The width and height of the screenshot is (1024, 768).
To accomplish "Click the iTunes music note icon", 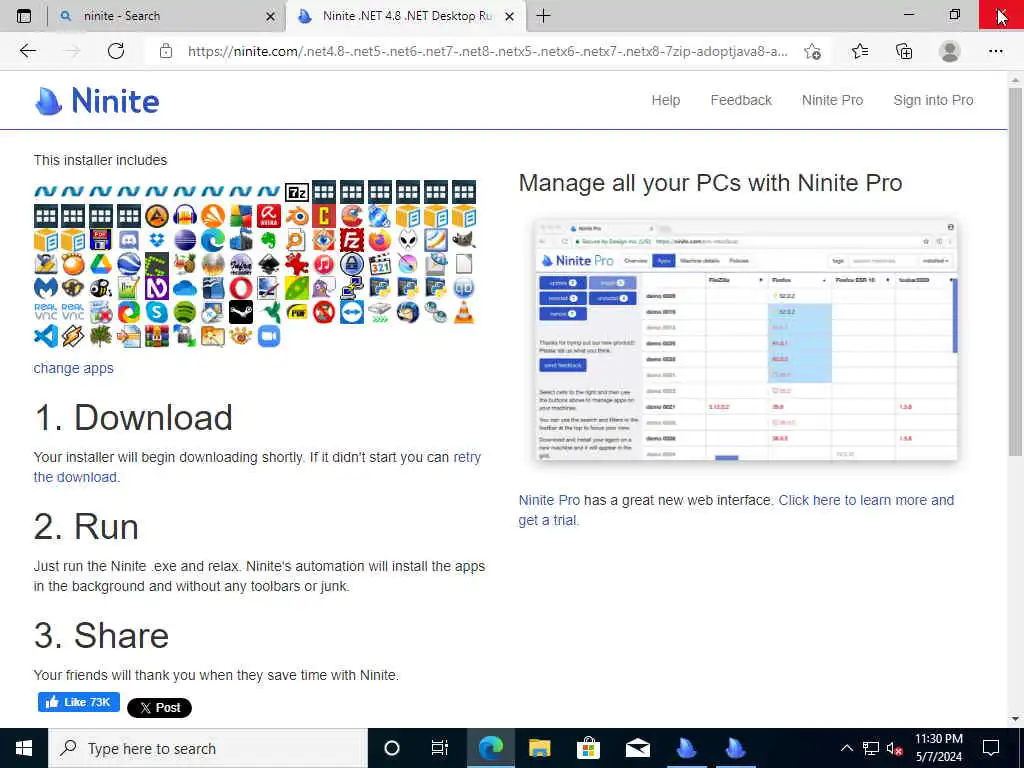I will (324, 264).
